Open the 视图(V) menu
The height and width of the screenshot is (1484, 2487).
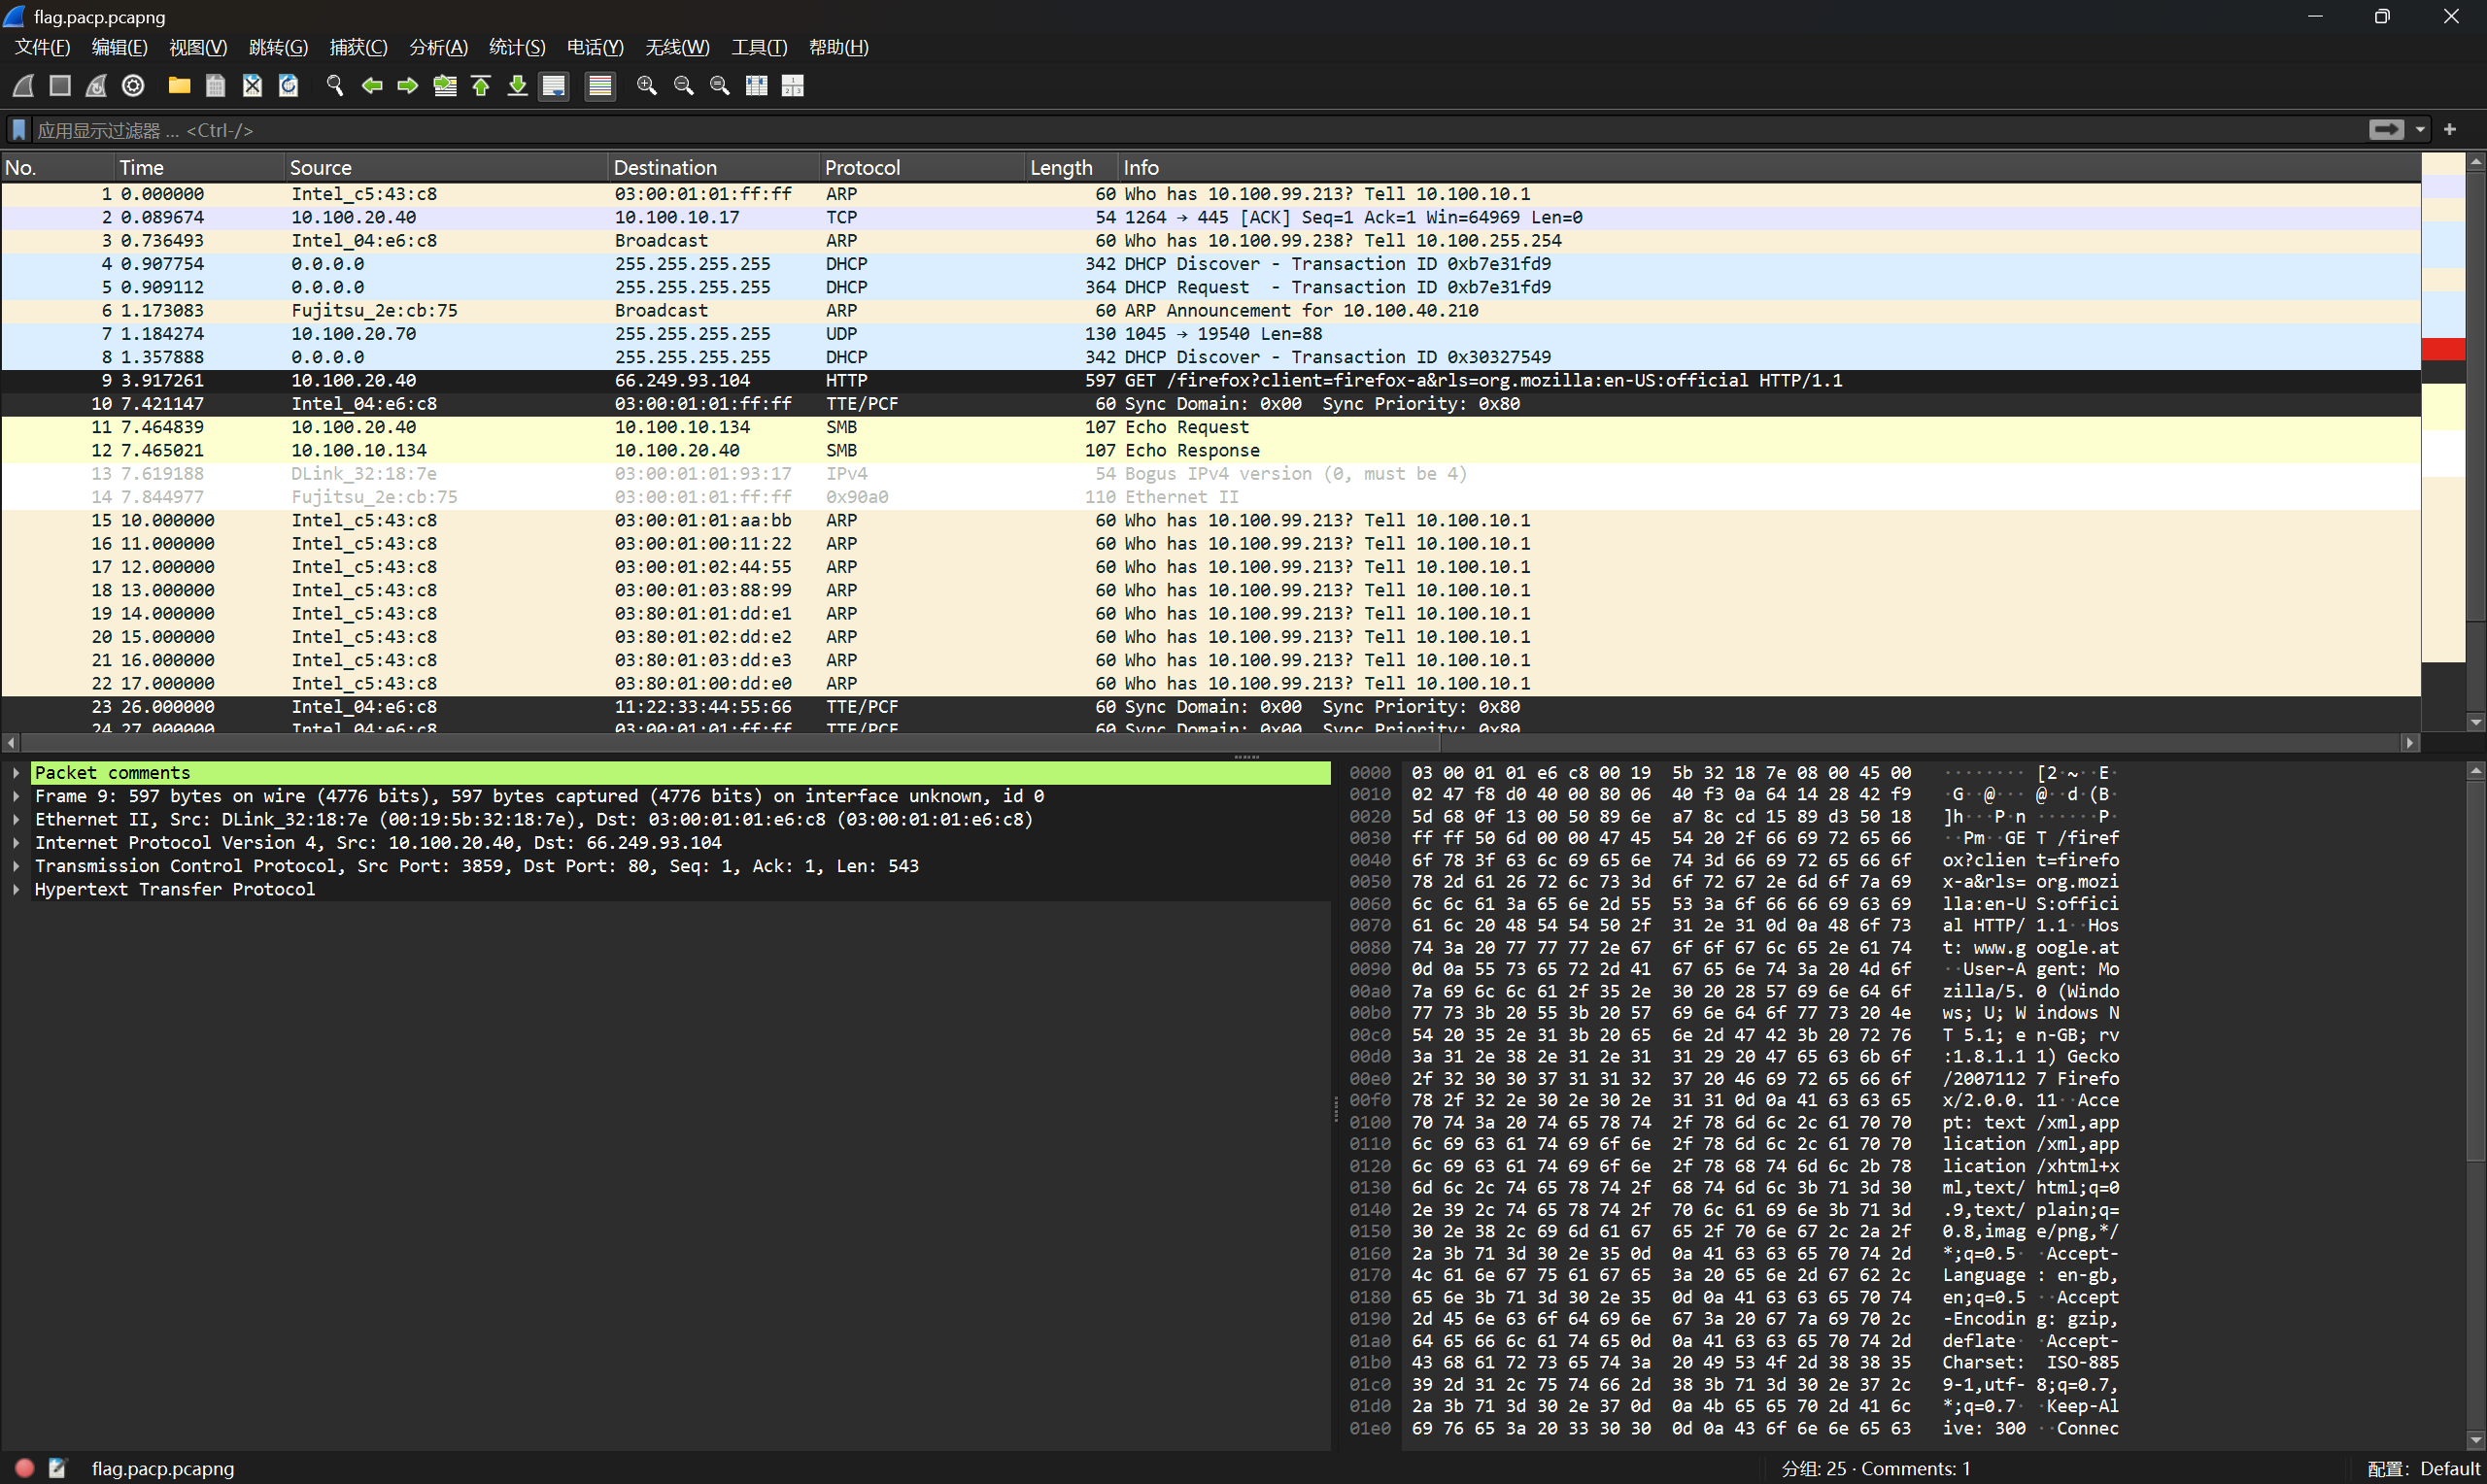tap(198, 47)
